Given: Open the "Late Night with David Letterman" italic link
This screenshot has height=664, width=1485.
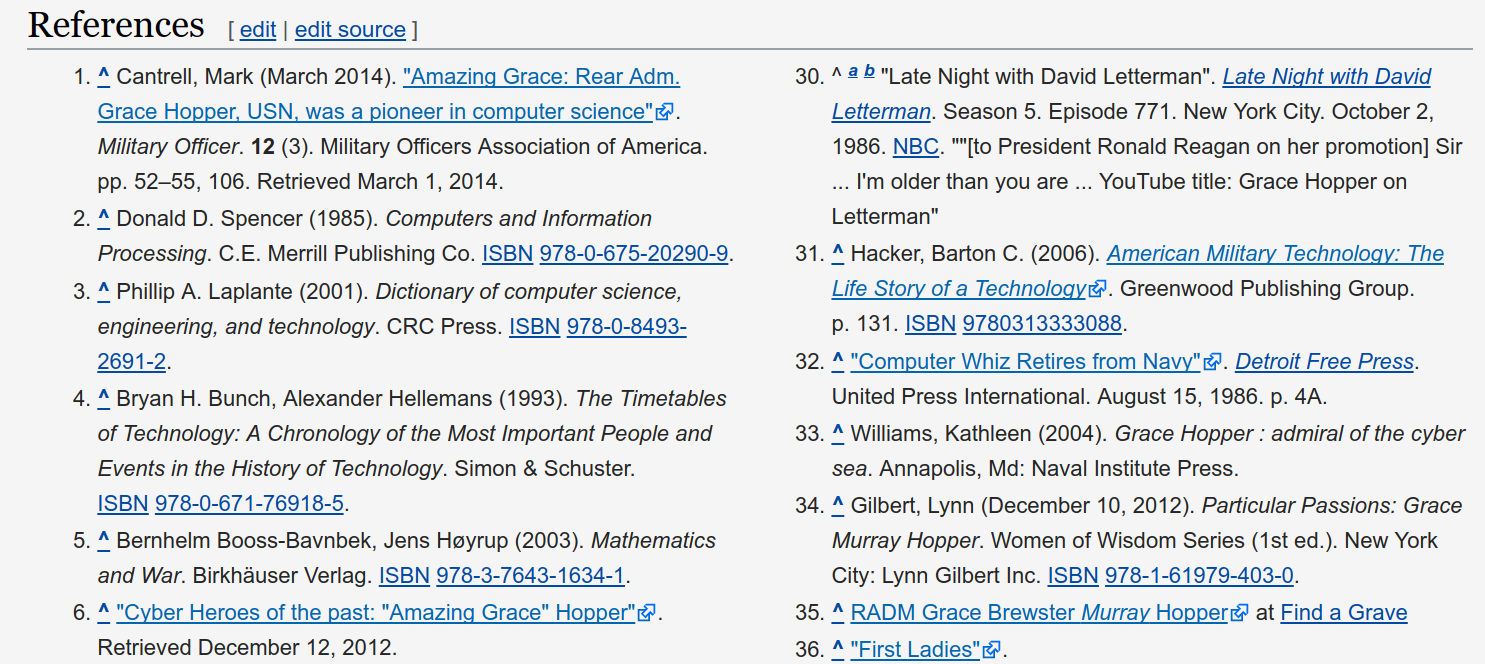Looking at the screenshot, I should tap(1132, 94).
